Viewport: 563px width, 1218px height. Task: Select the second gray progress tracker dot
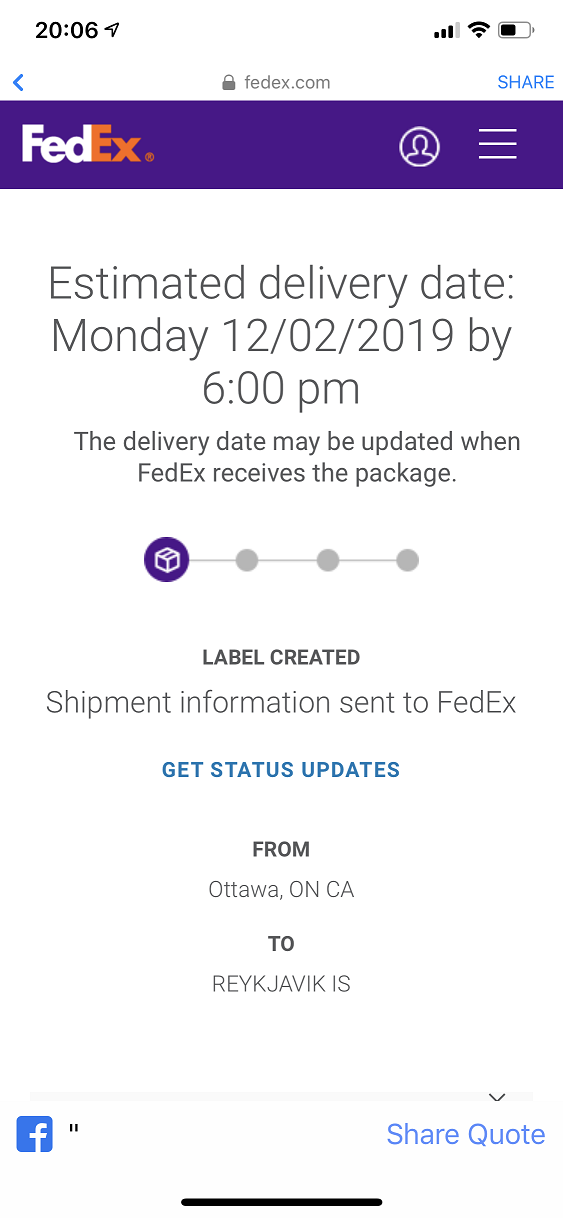point(247,561)
